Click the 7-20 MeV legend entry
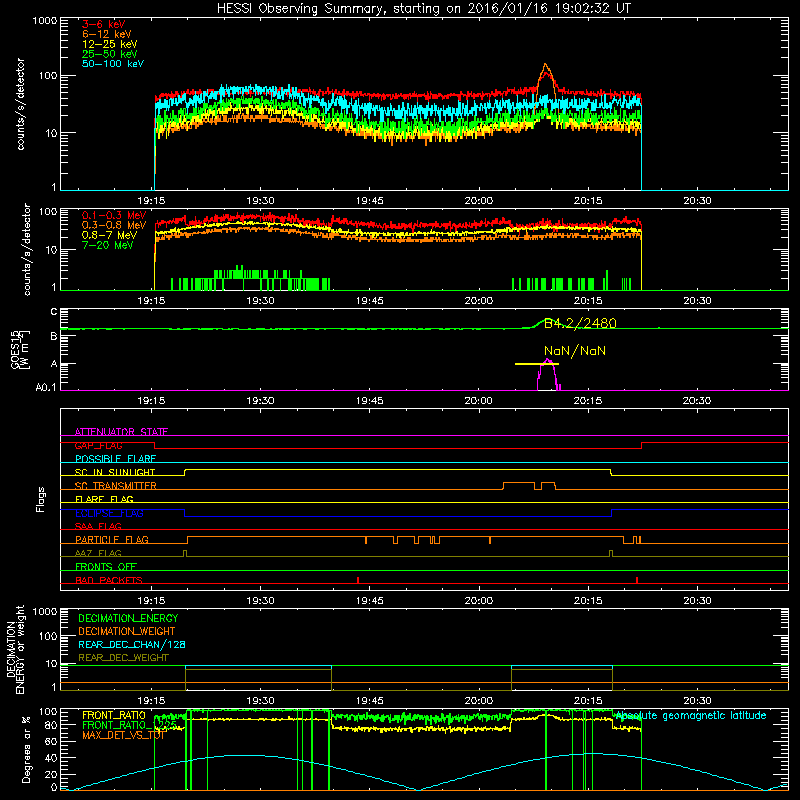 (107, 245)
